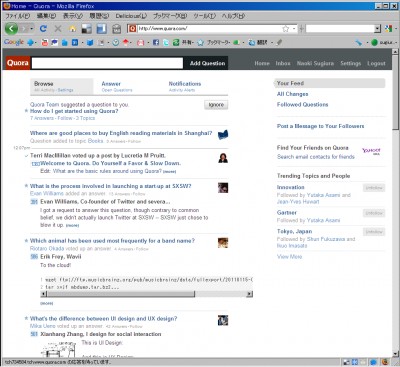Unfollow the Gartner topic

point(374,213)
